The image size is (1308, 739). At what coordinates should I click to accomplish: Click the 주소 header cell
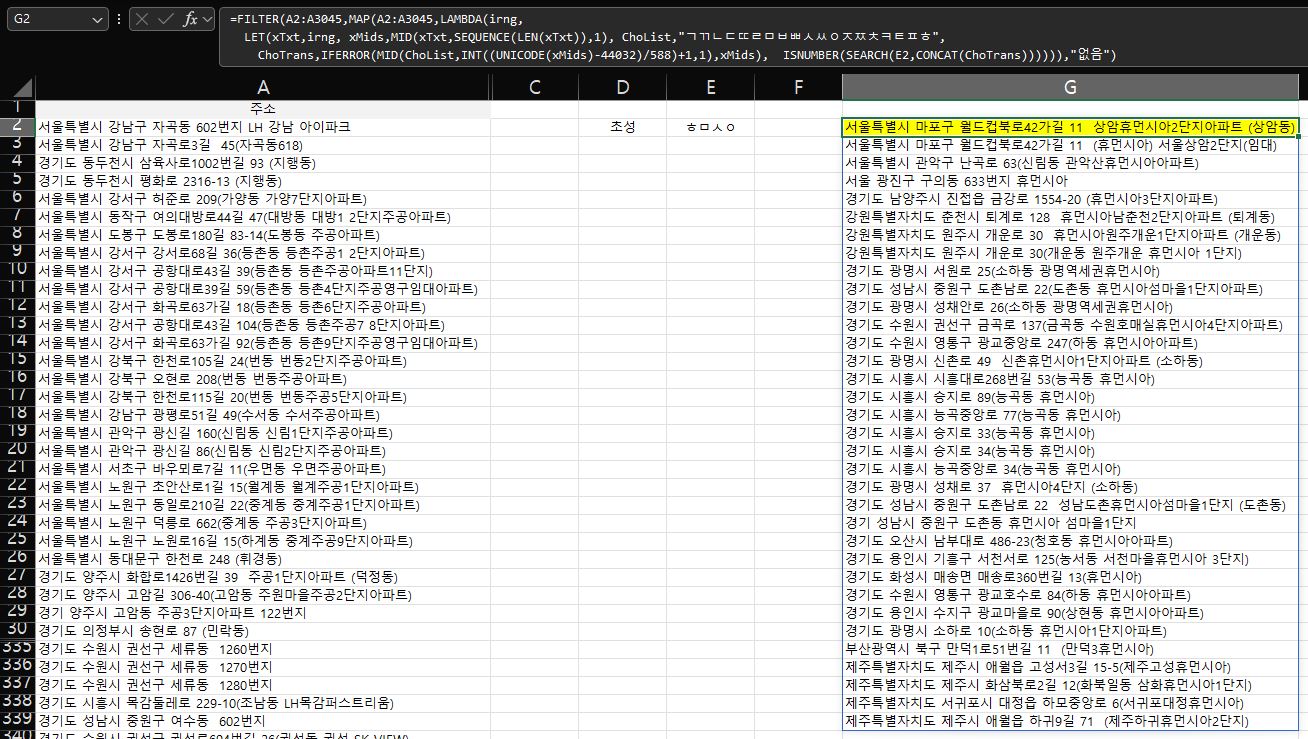(263, 108)
